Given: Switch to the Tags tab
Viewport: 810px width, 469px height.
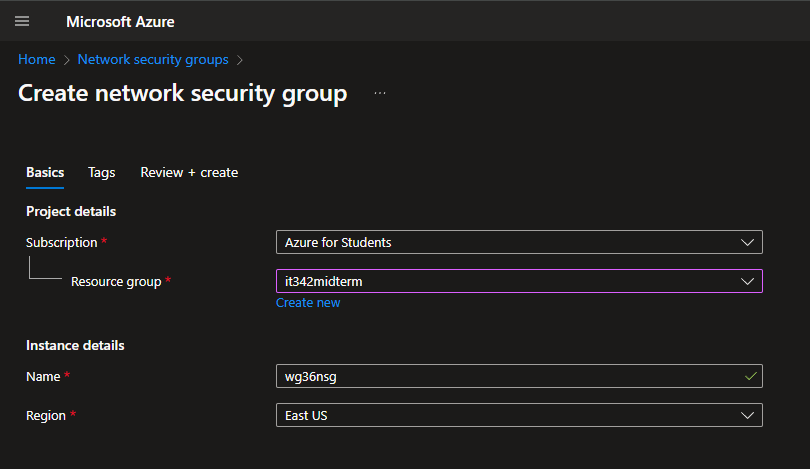Looking at the screenshot, I should 101,172.
